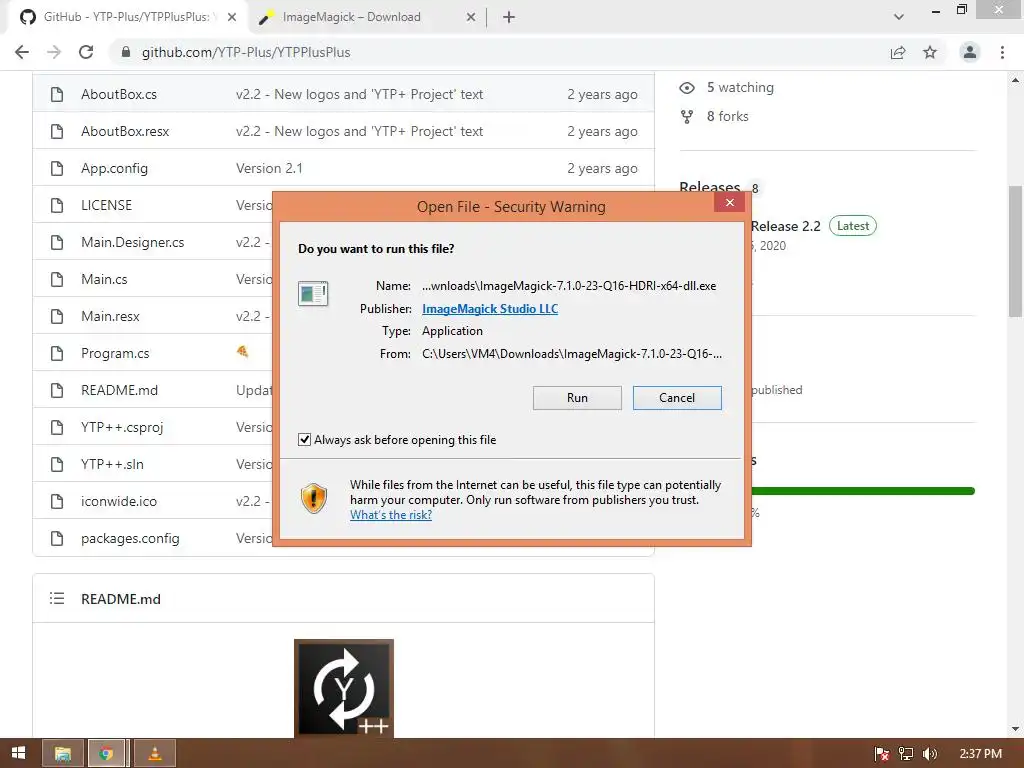The height and width of the screenshot is (768, 1024).
Task: Close the GitHub YTPPlusPlus tab
Action: coord(232,18)
